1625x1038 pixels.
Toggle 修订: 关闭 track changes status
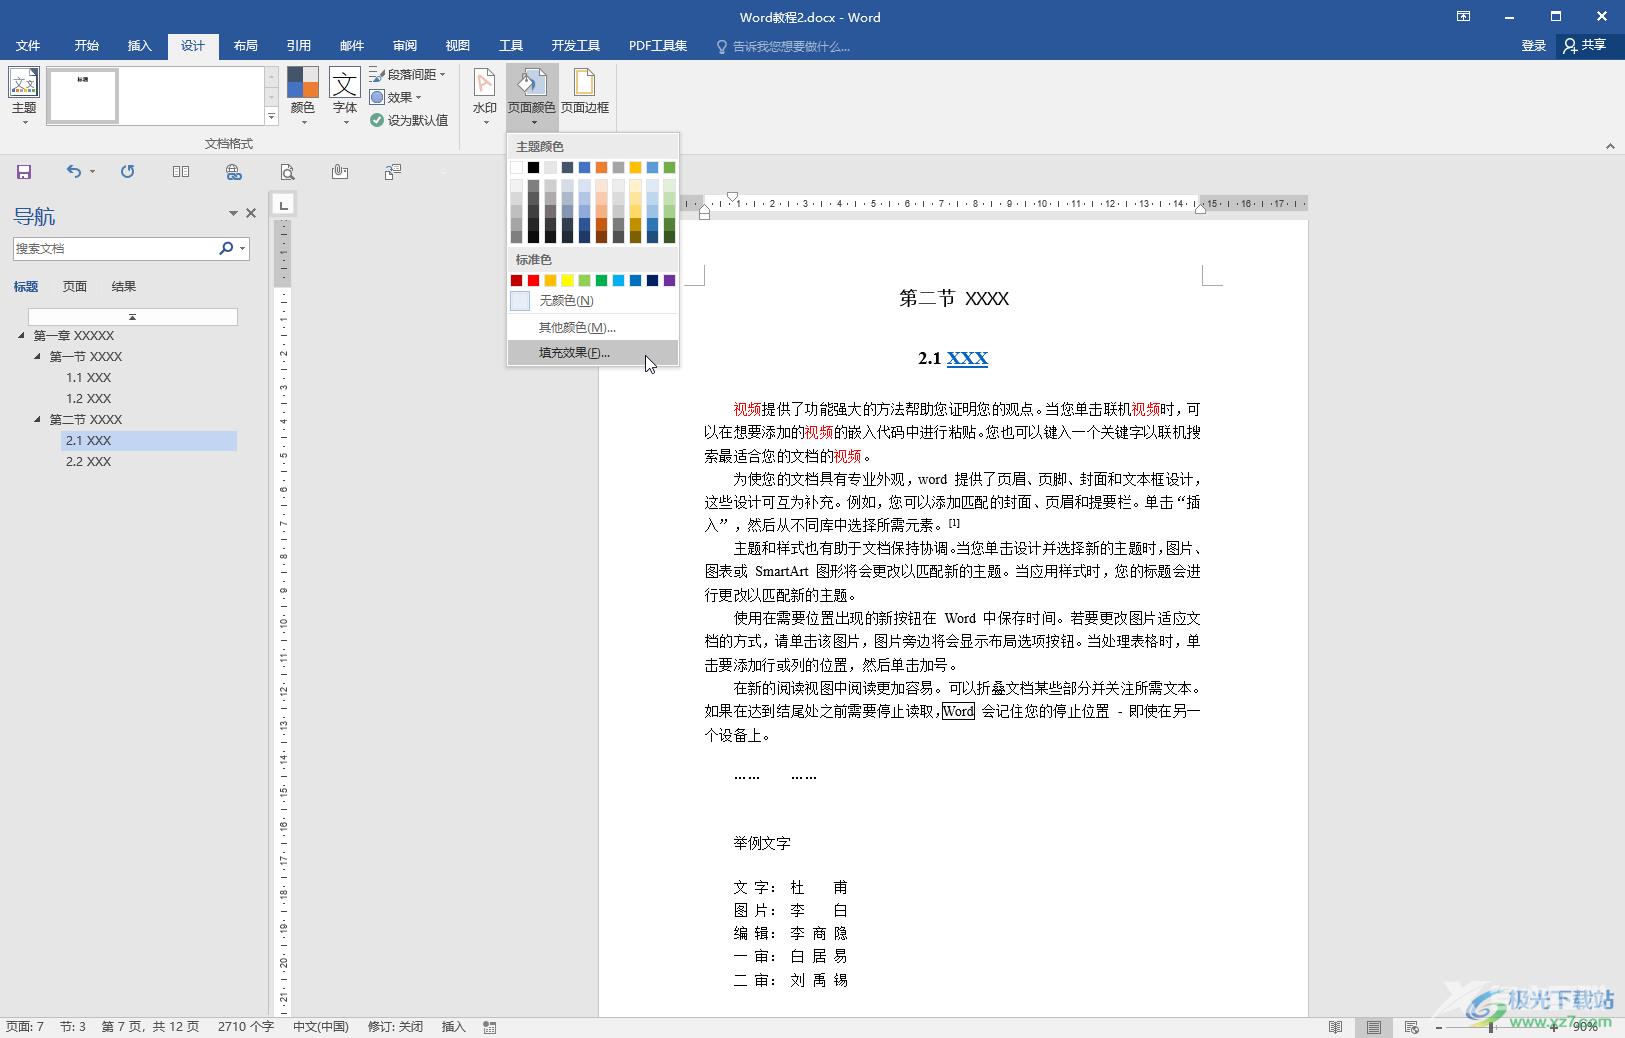(395, 1027)
